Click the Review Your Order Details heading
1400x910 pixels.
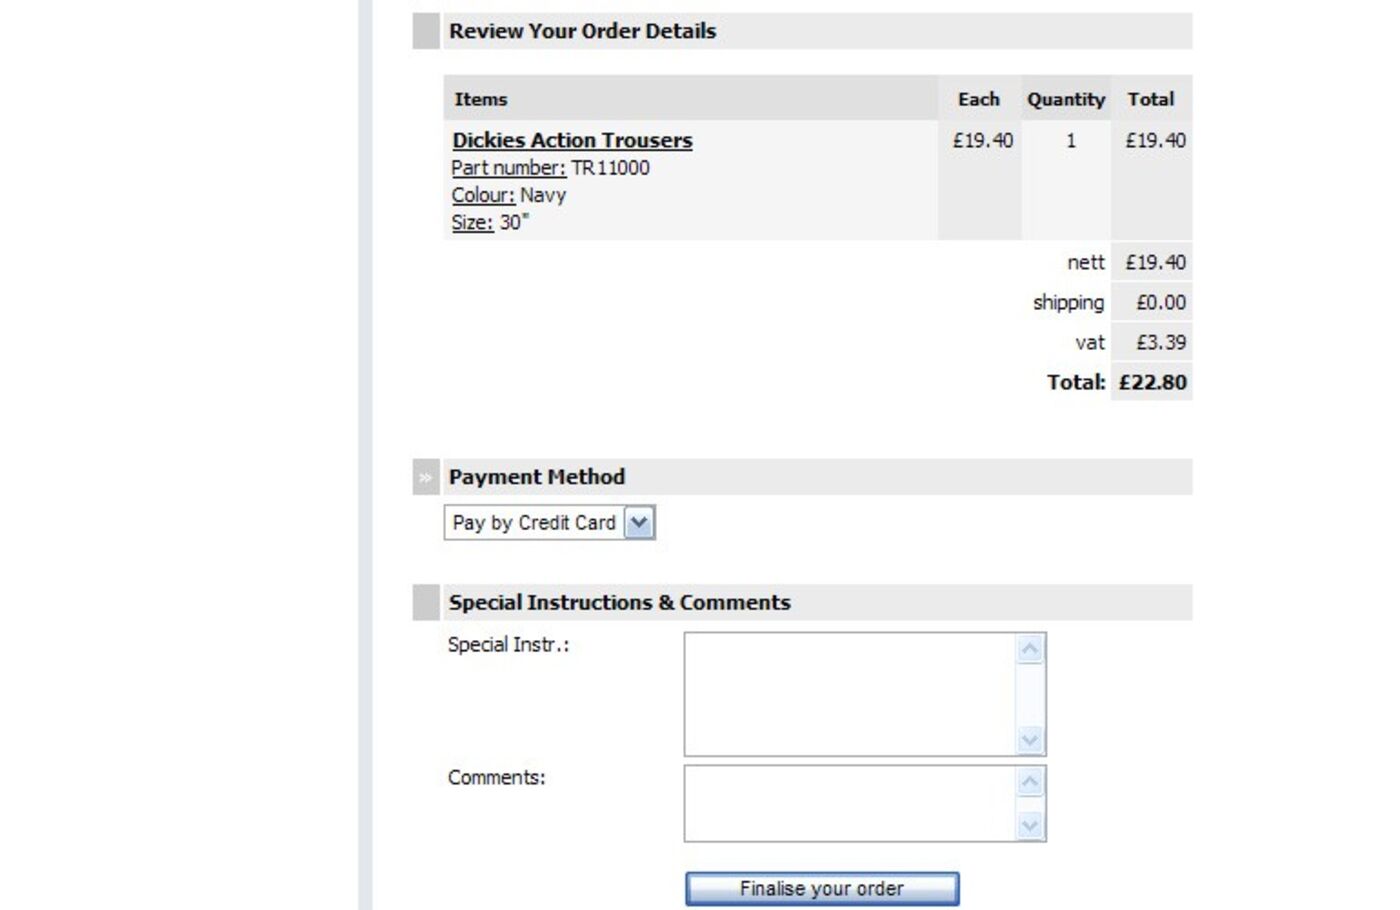pyautogui.click(x=582, y=31)
